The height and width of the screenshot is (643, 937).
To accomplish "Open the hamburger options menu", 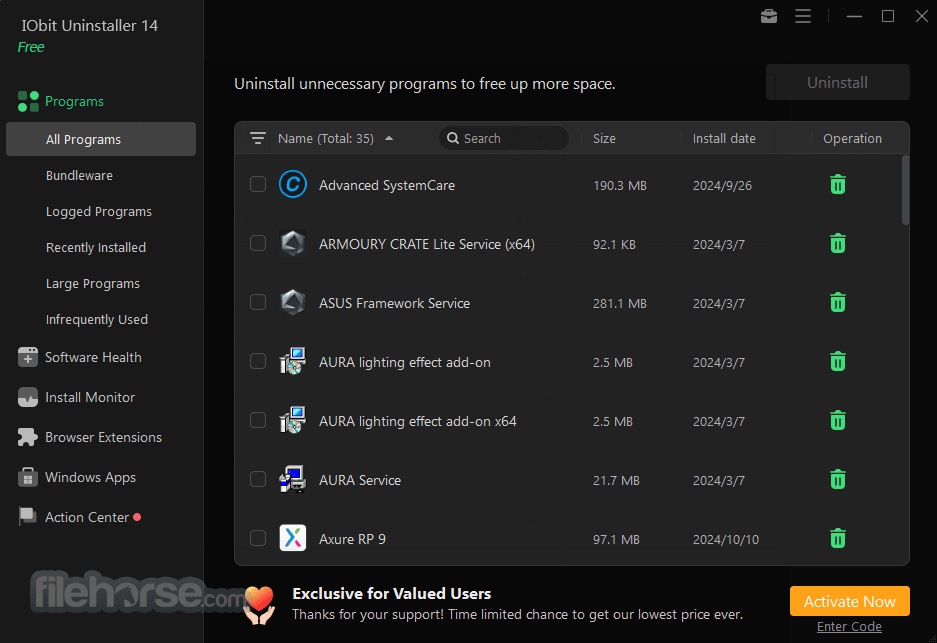I will (x=803, y=16).
